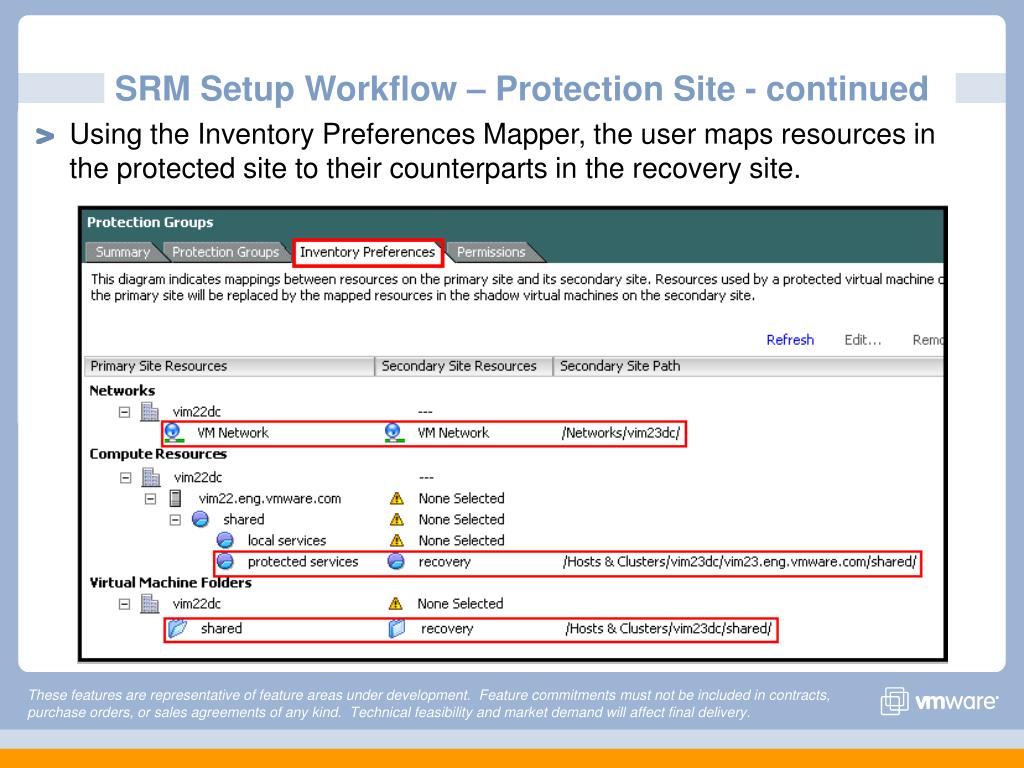This screenshot has height=768, width=1024.
Task: Collapse the shared resource pool node
Action: click(175, 520)
